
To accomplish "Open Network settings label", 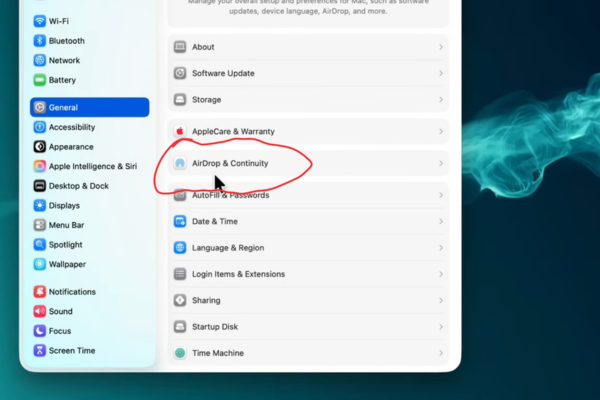I will 64,60.
